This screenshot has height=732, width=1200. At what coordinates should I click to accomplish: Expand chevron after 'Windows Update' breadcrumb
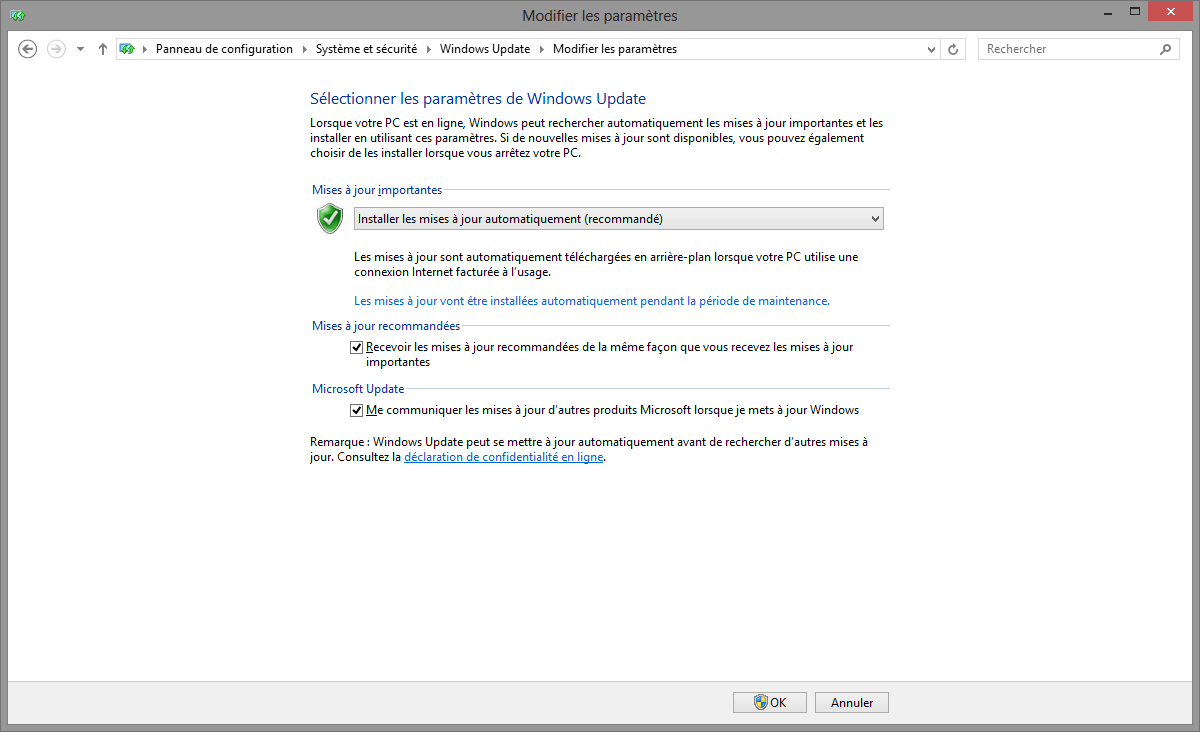coord(541,49)
